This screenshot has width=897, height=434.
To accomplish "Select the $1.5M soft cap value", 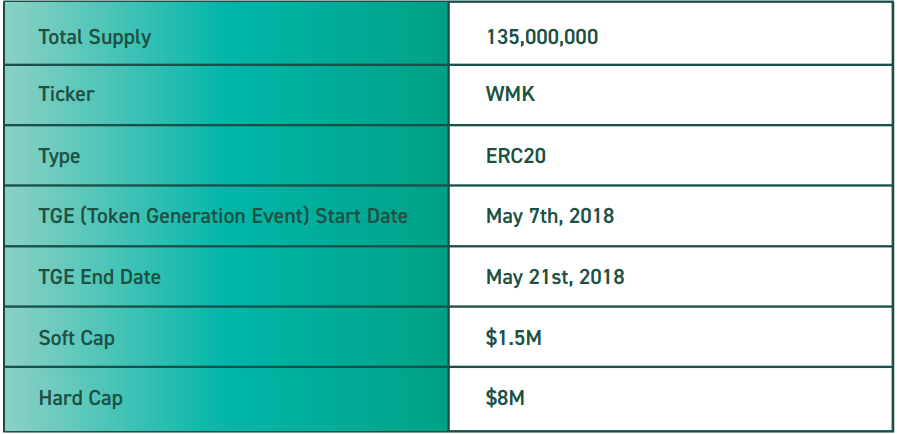I will (x=514, y=338).
